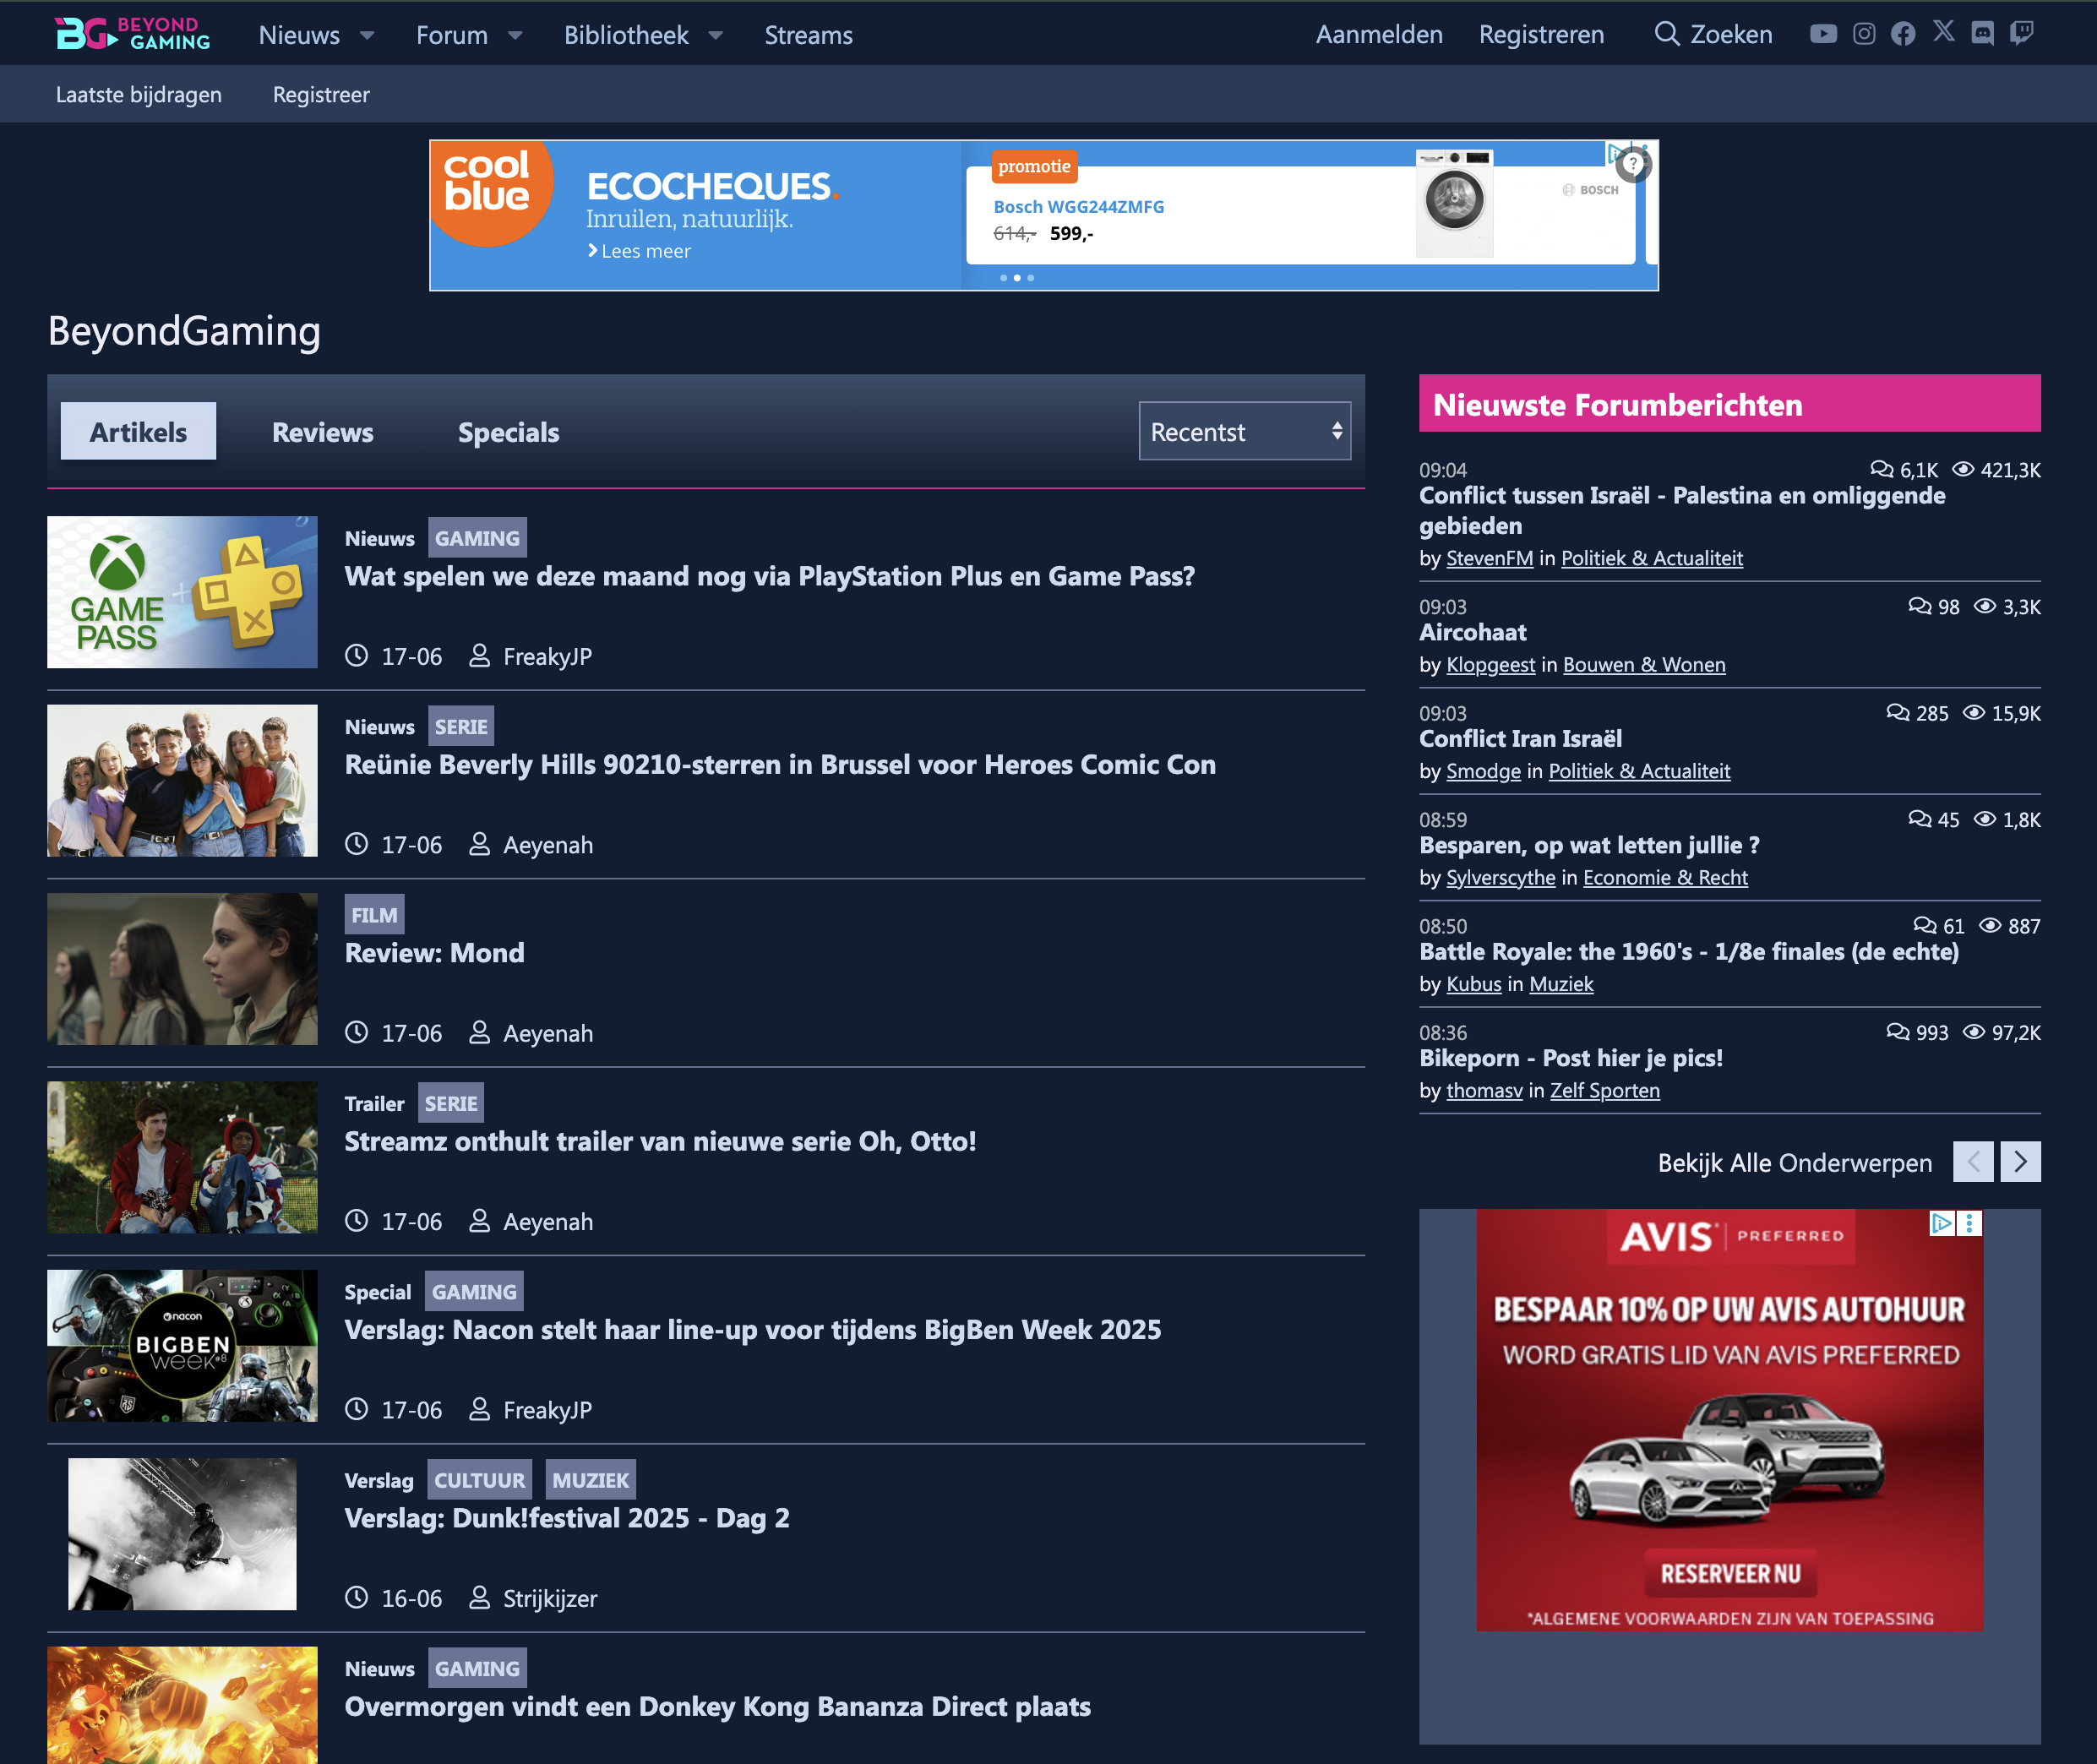Click SERIE tag on Oh, Otto! article

tap(450, 1103)
